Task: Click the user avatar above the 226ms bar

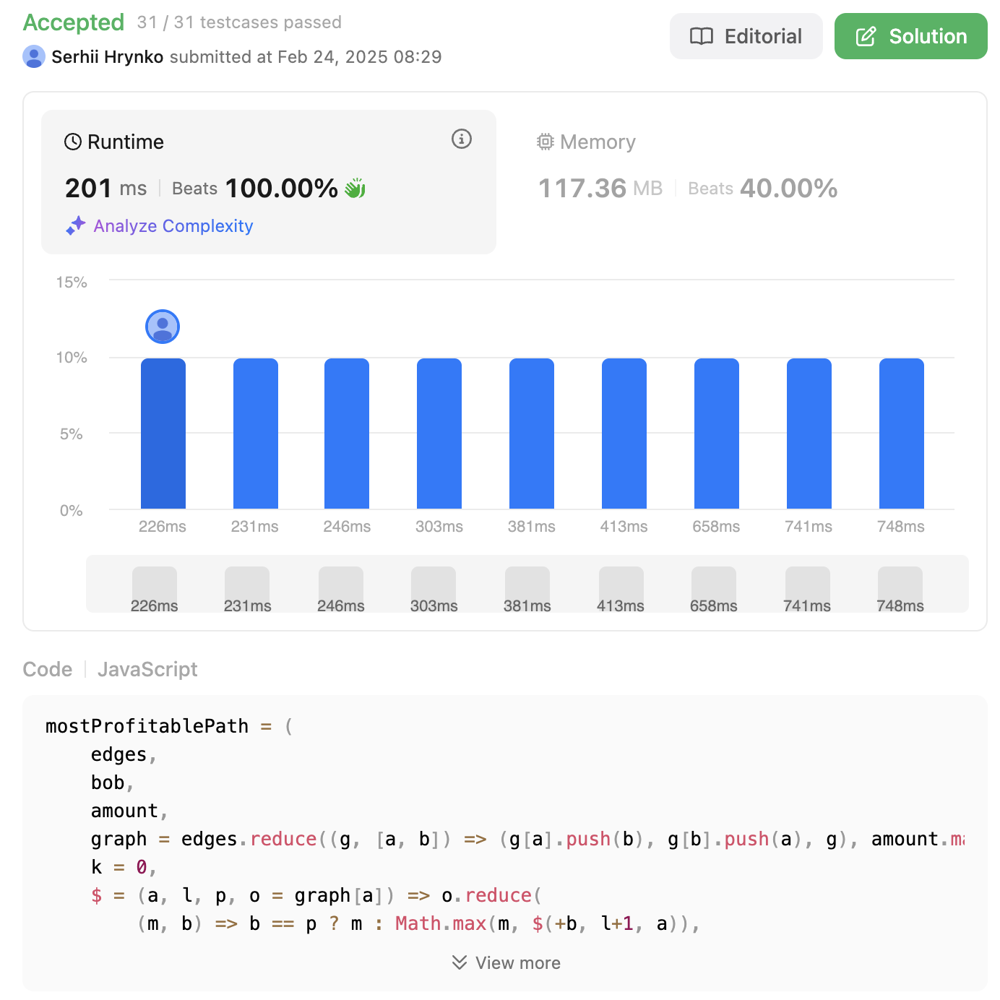Action: pyautogui.click(x=162, y=326)
